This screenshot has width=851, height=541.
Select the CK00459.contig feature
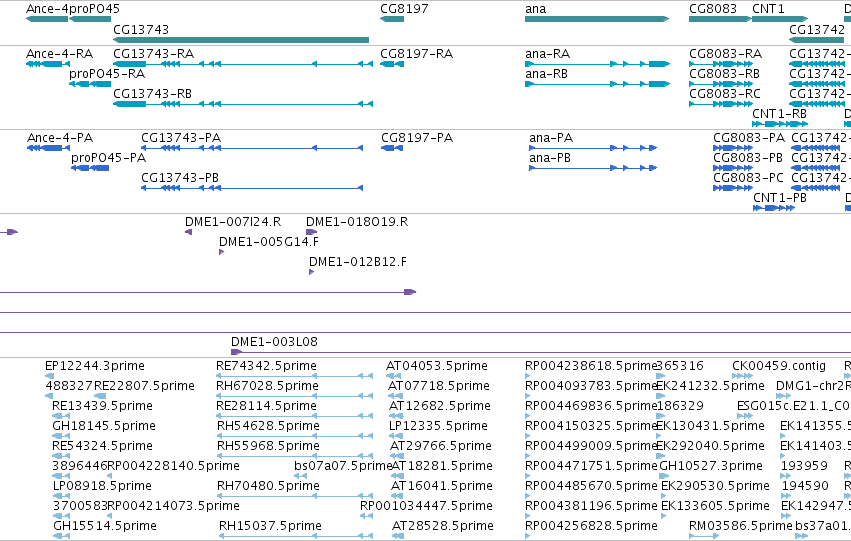[x=742, y=376]
